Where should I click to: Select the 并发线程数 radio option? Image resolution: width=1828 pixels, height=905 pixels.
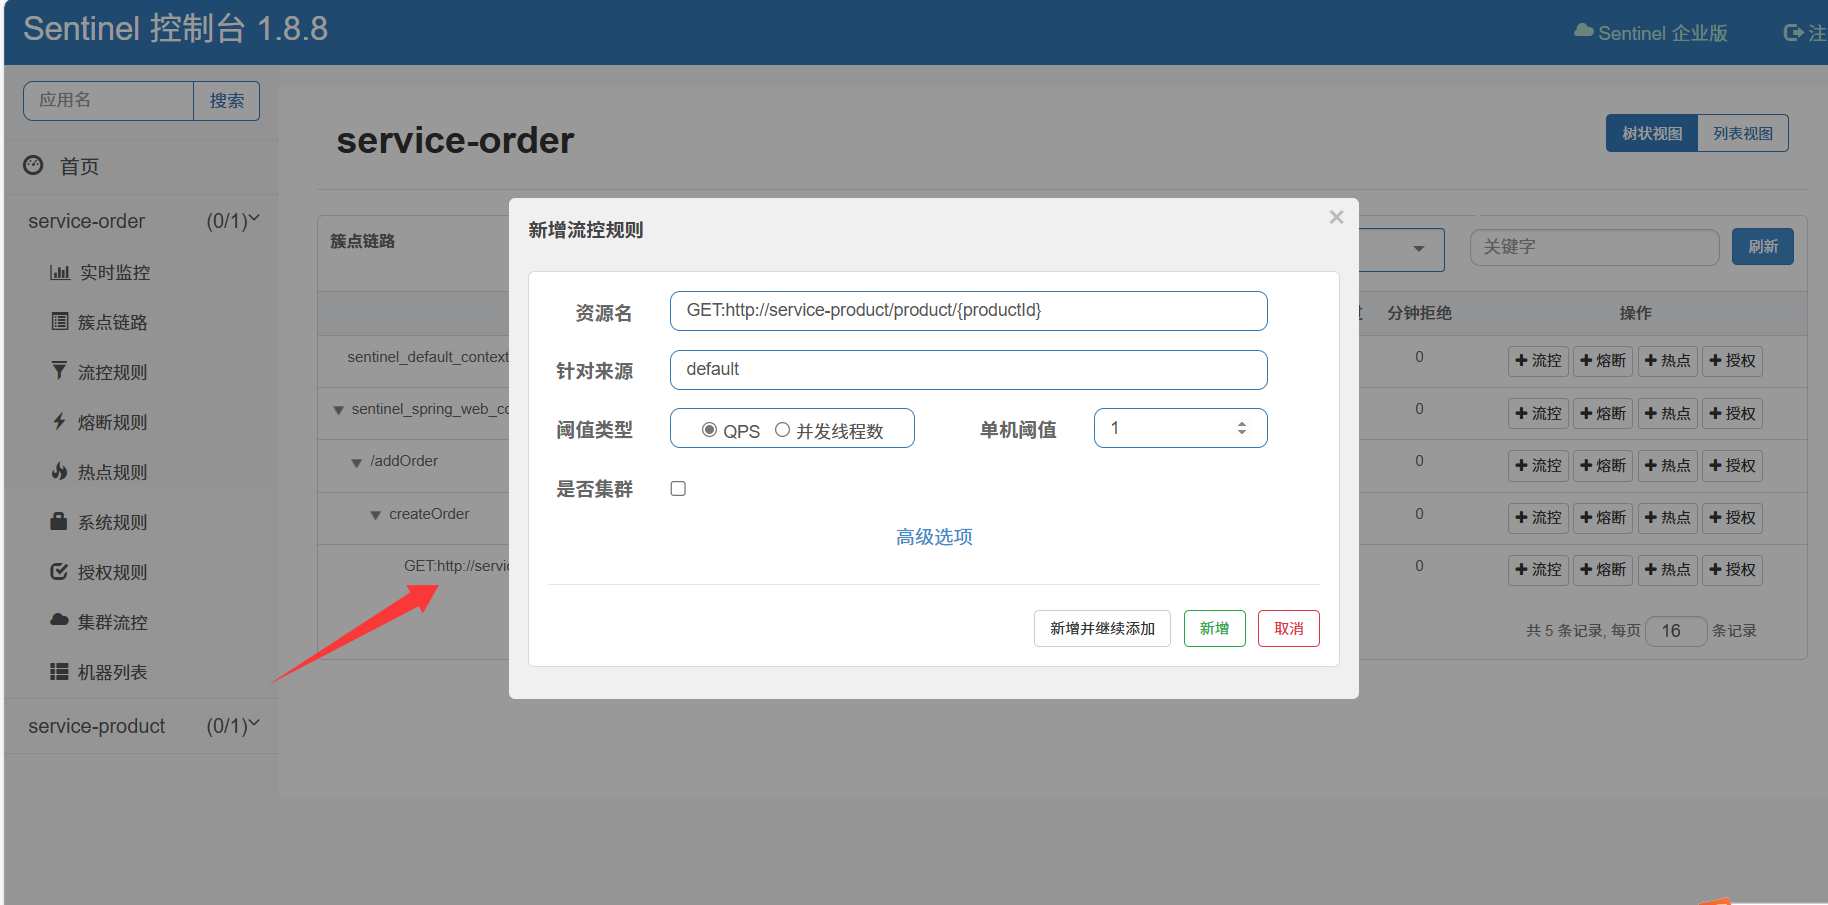click(x=782, y=430)
